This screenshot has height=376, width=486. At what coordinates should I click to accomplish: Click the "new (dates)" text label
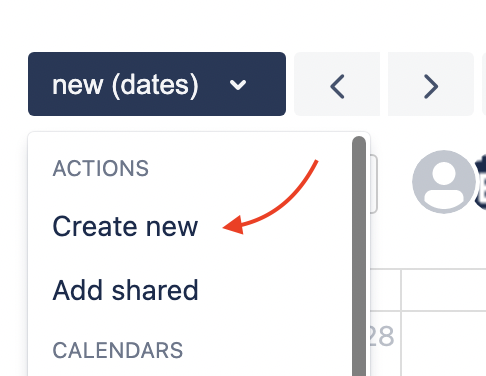click(125, 85)
